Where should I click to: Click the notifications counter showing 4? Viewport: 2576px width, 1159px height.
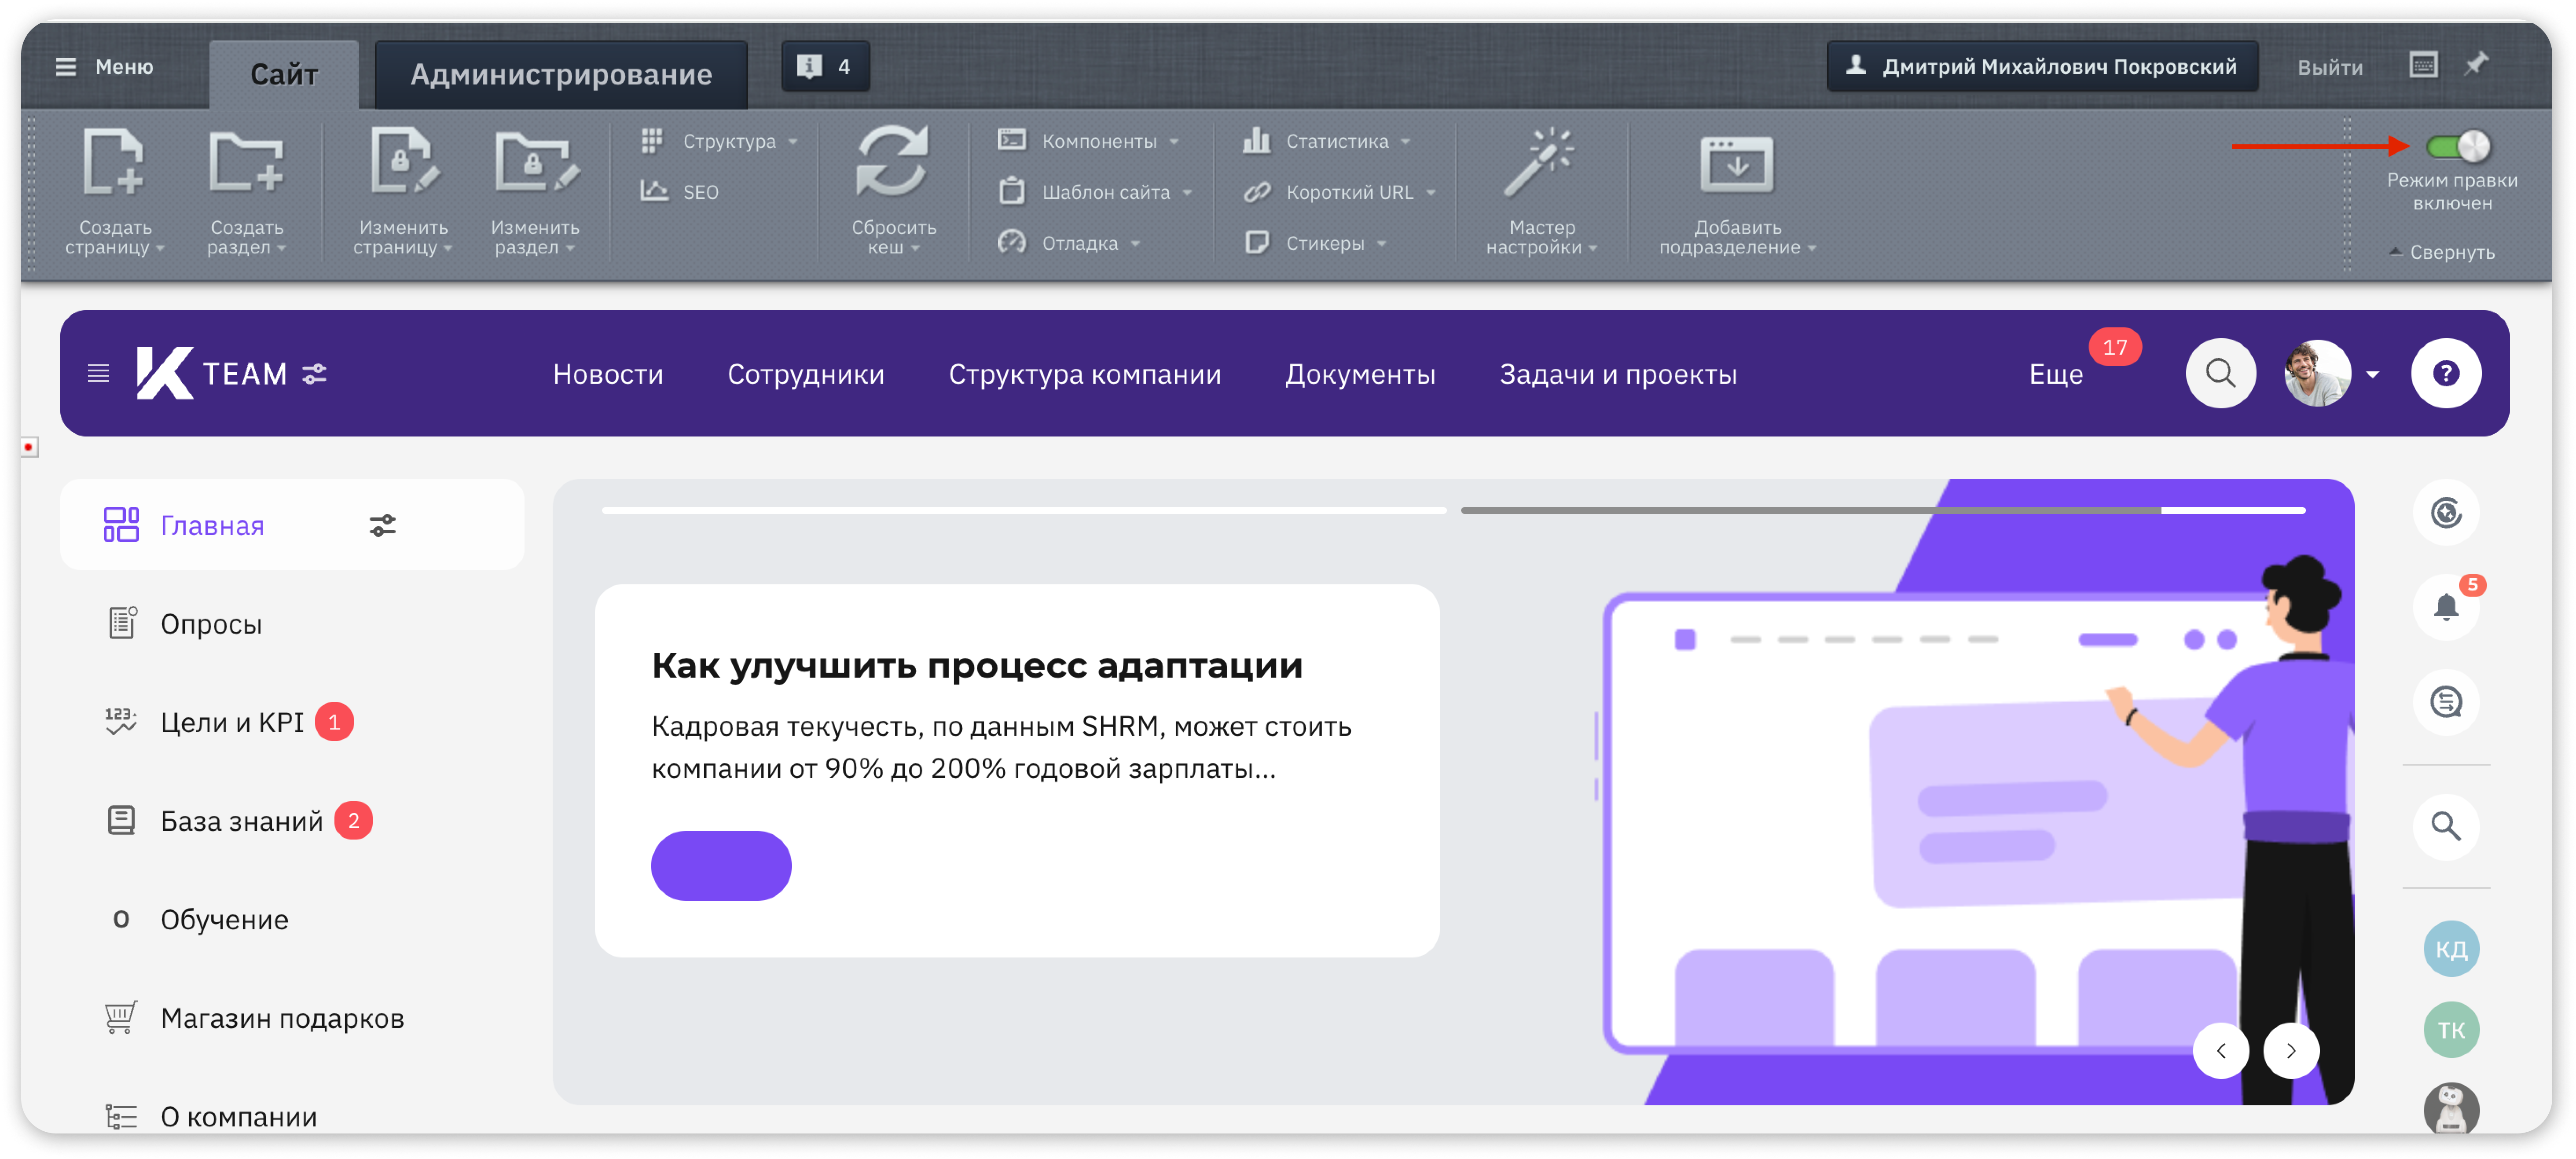[x=825, y=66]
